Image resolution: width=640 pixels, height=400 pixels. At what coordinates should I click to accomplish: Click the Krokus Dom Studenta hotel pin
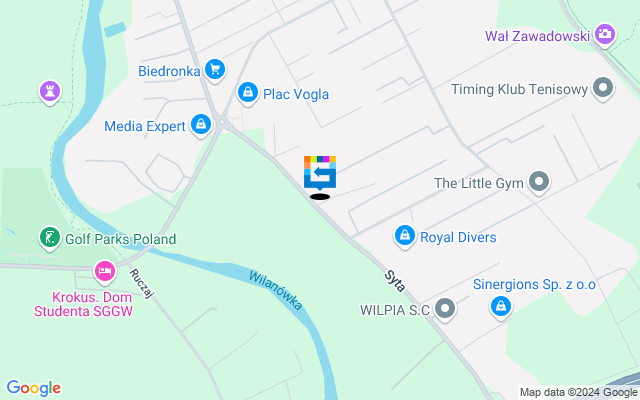(105, 272)
